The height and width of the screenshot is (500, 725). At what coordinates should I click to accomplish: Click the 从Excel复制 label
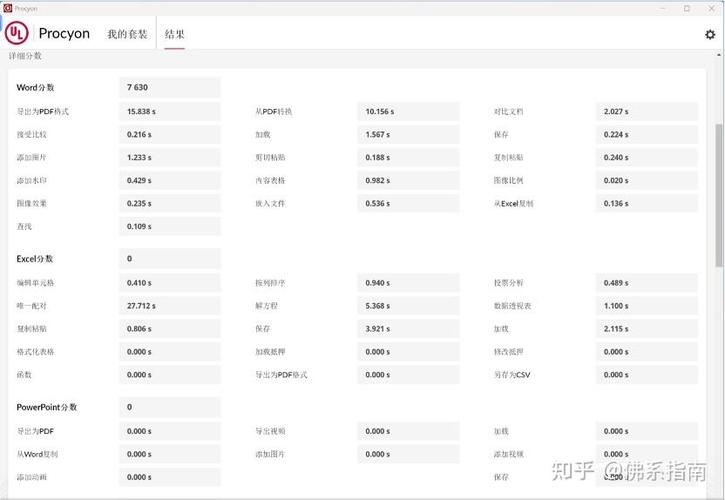pyautogui.click(x=513, y=204)
